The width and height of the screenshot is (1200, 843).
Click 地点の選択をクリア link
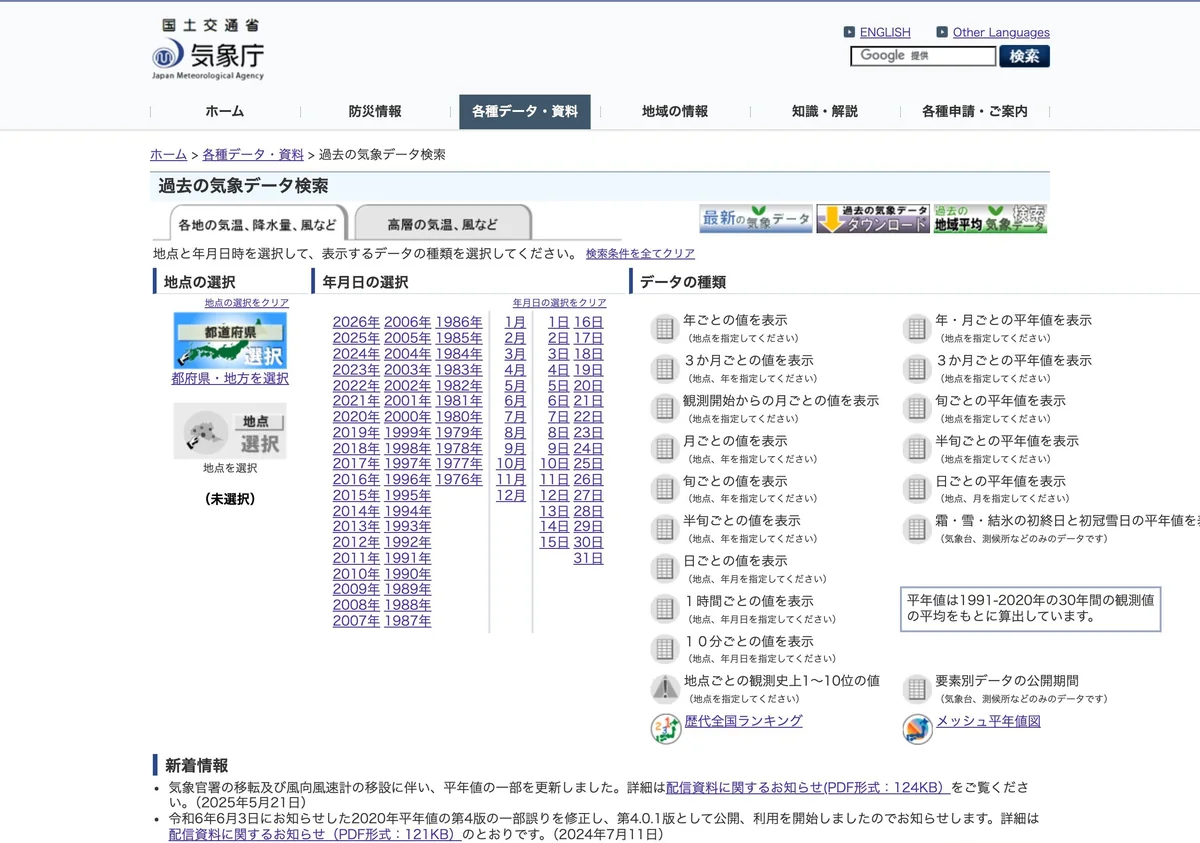247,303
